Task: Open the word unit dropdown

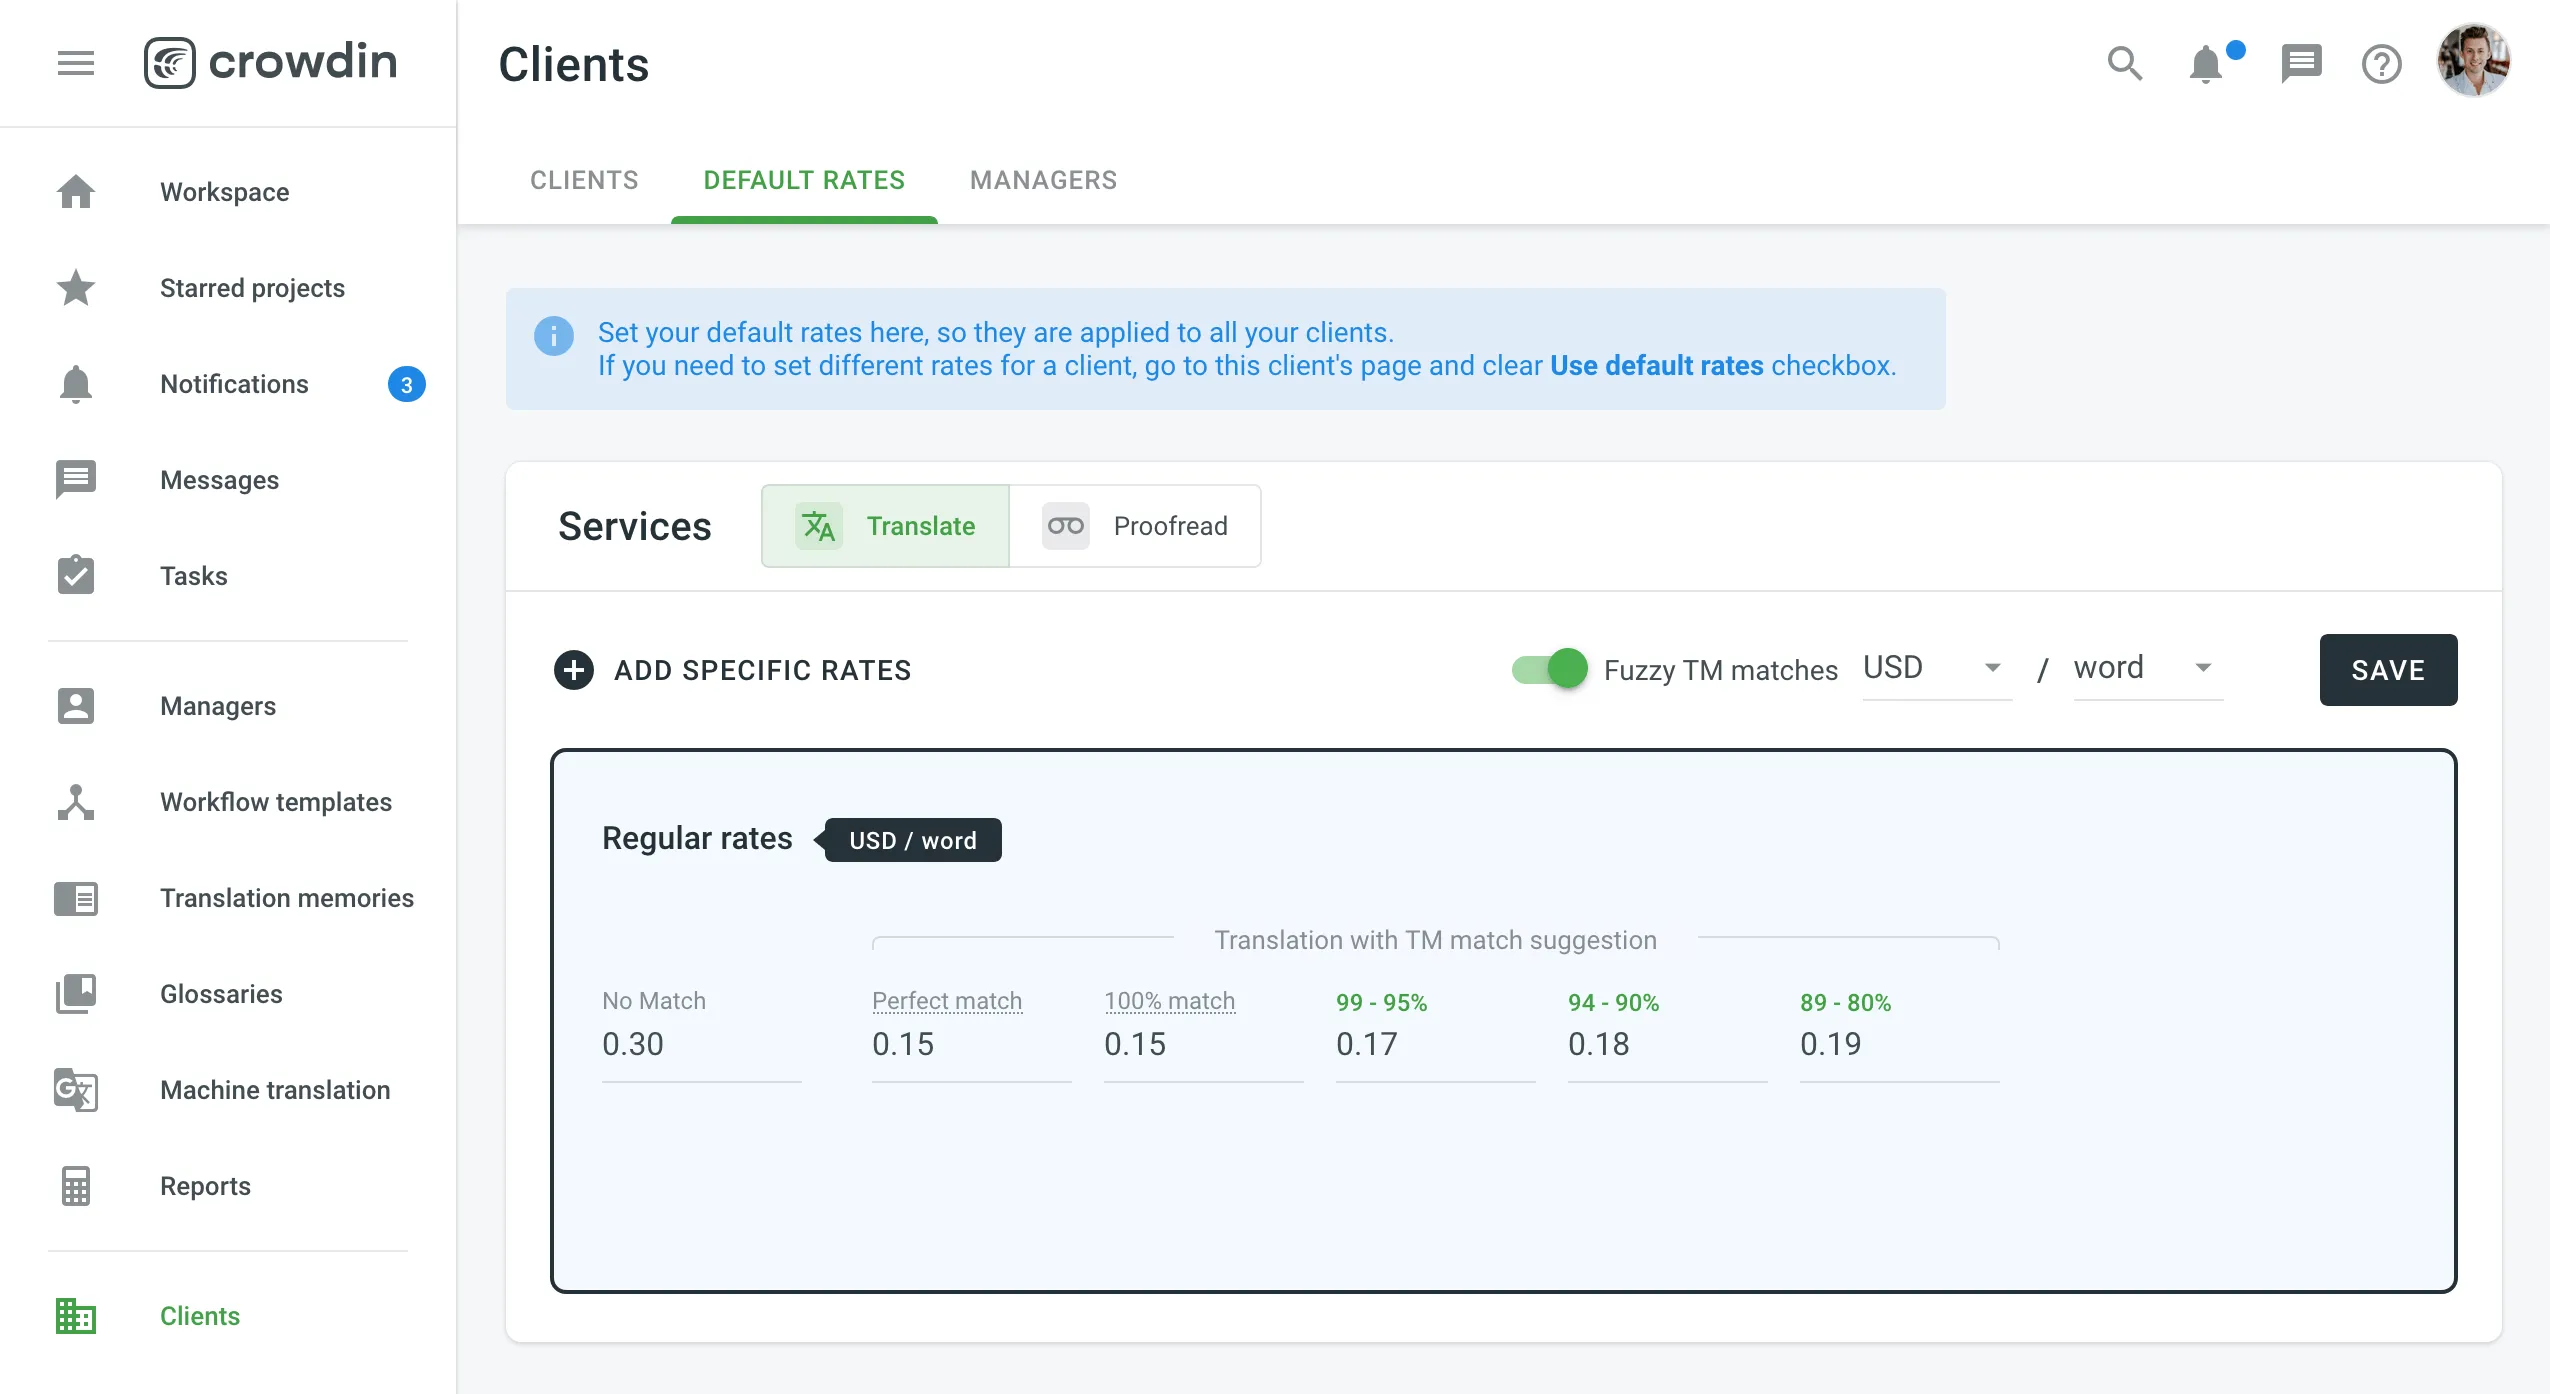Action: (x=2143, y=668)
